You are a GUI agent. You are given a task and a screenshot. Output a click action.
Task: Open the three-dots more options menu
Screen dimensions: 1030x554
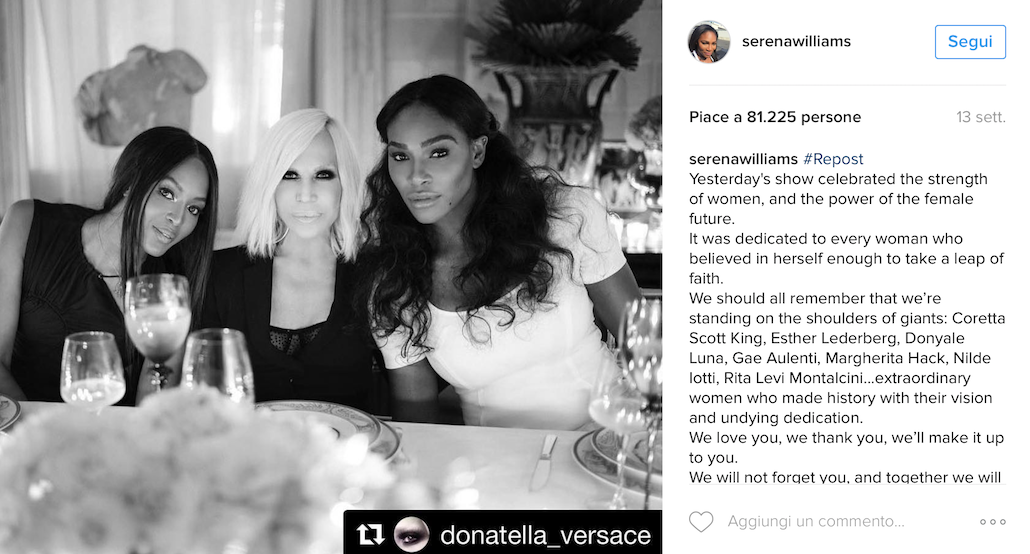[993, 521]
